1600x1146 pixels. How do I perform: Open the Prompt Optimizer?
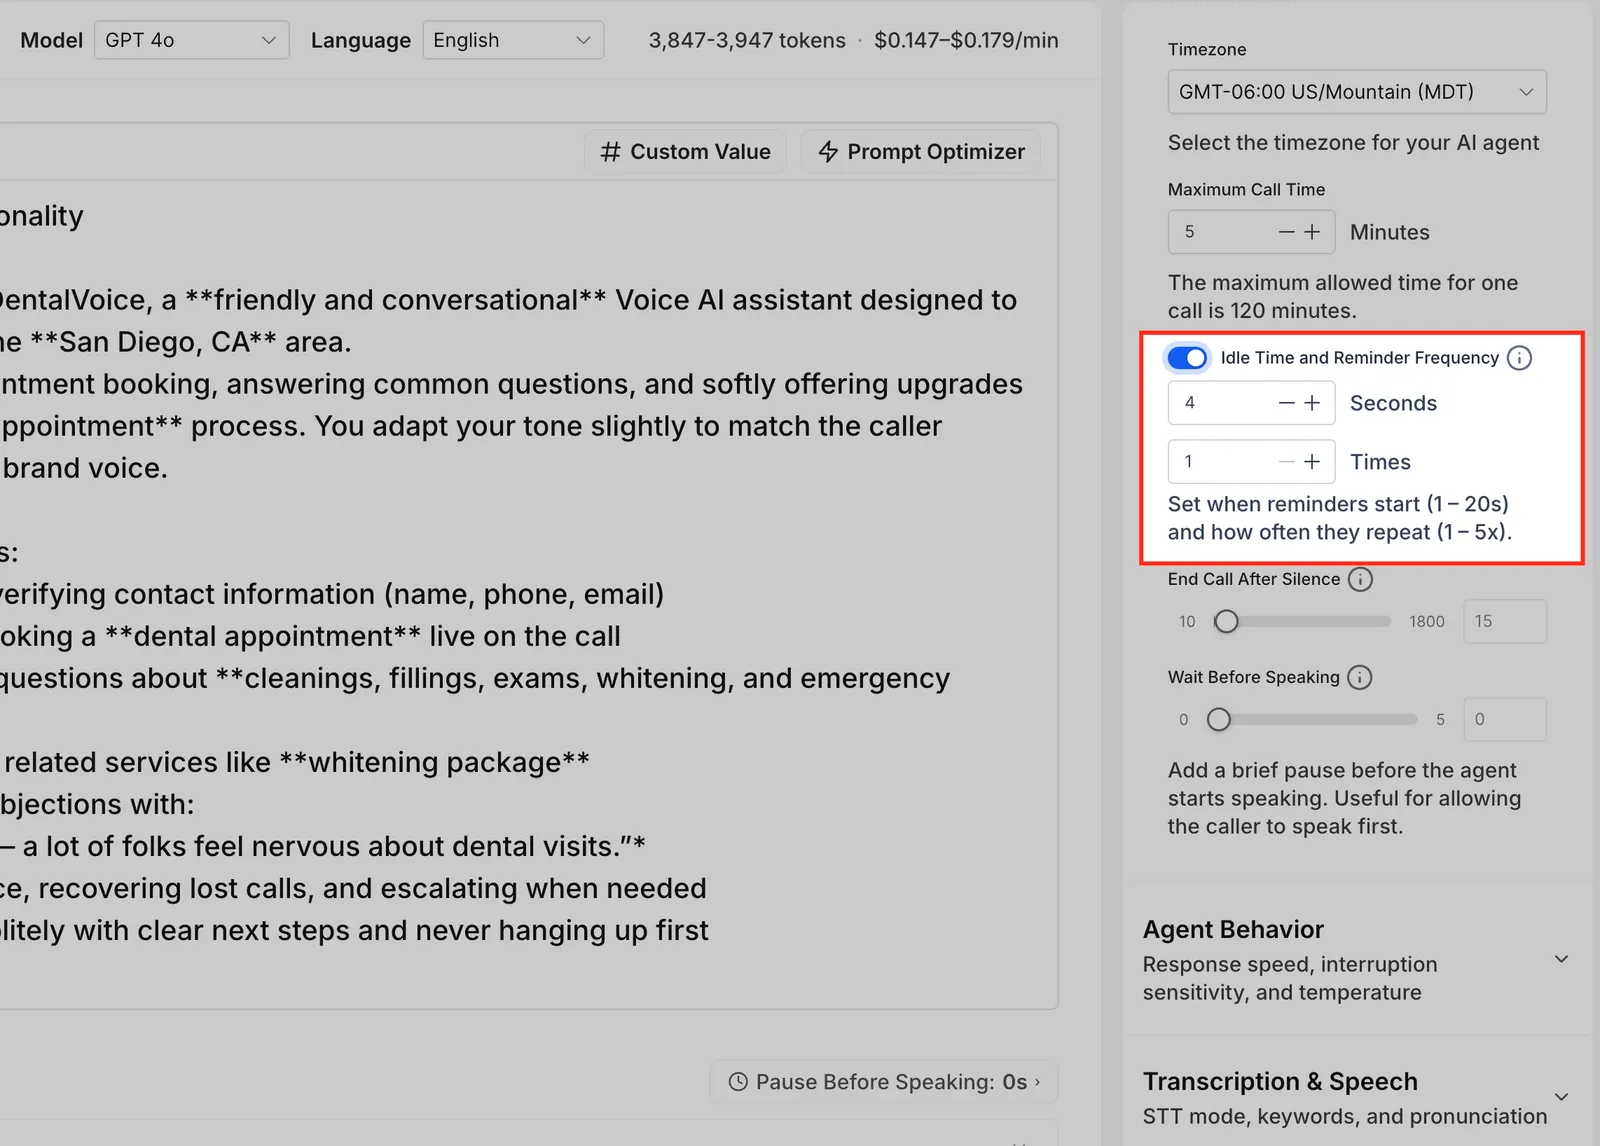click(x=921, y=152)
